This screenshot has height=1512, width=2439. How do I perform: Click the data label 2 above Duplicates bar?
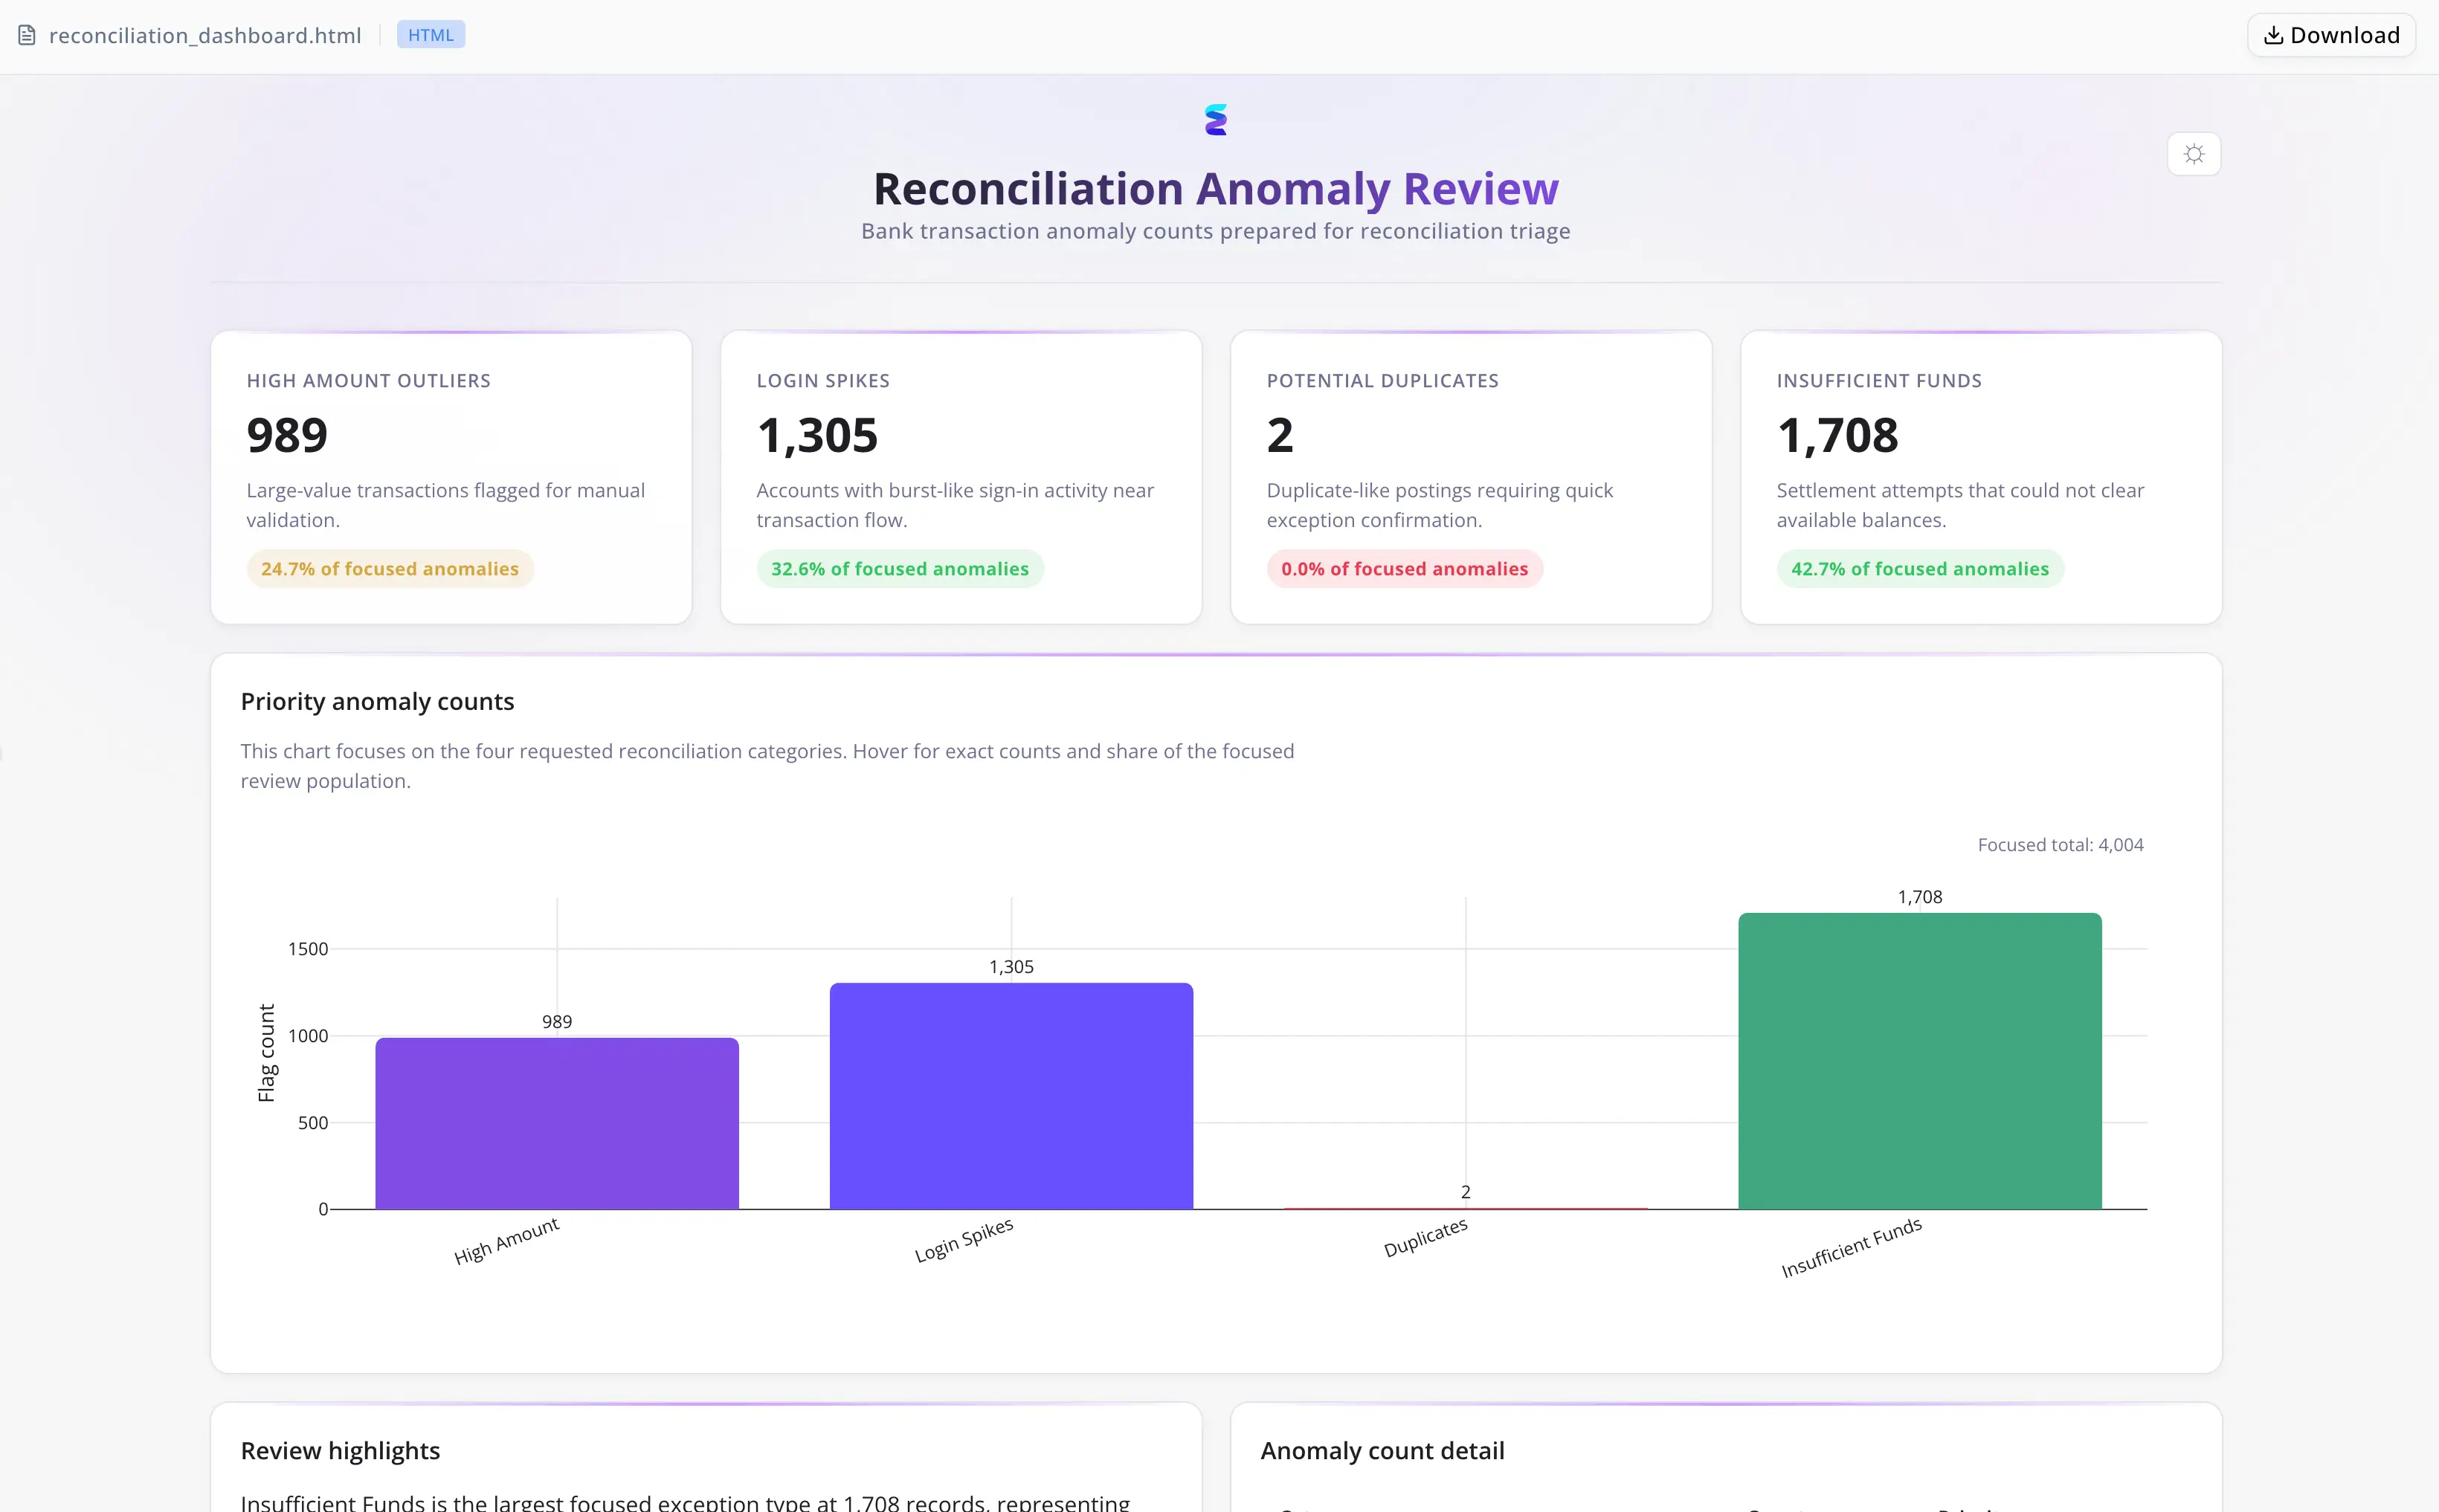coord(1466,1192)
